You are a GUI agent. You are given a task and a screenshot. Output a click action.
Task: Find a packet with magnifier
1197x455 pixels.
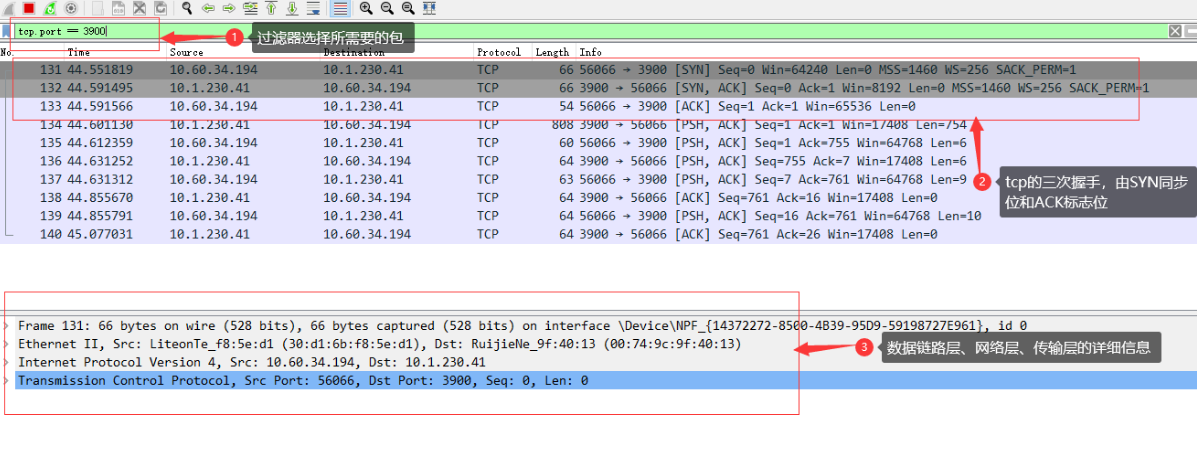click(186, 8)
